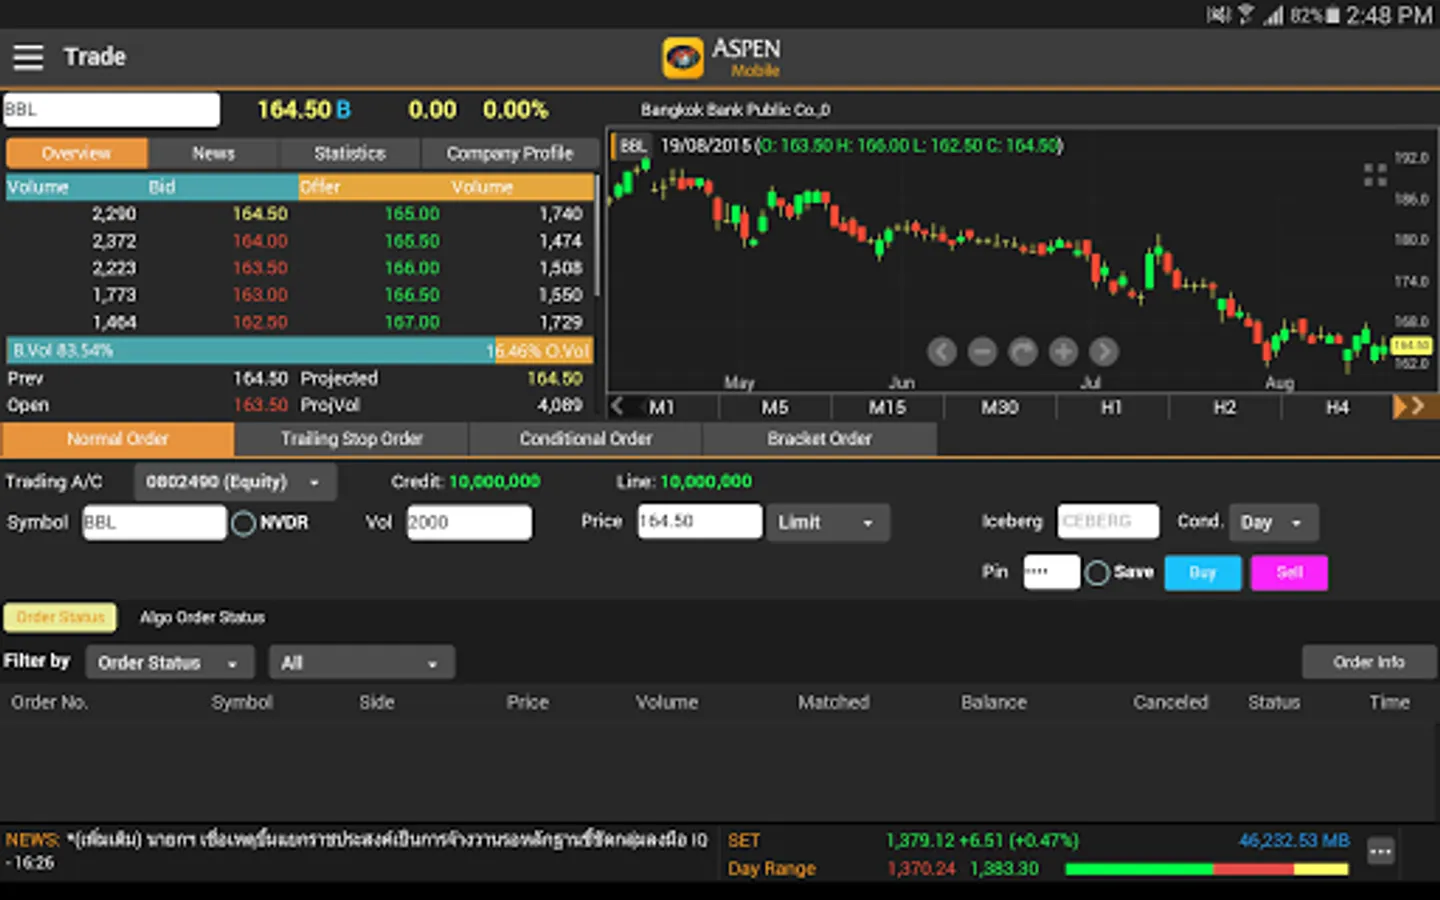1440x900 pixels.
Task: Select the M1 chart timeframe
Action: pyautogui.click(x=662, y=407)
